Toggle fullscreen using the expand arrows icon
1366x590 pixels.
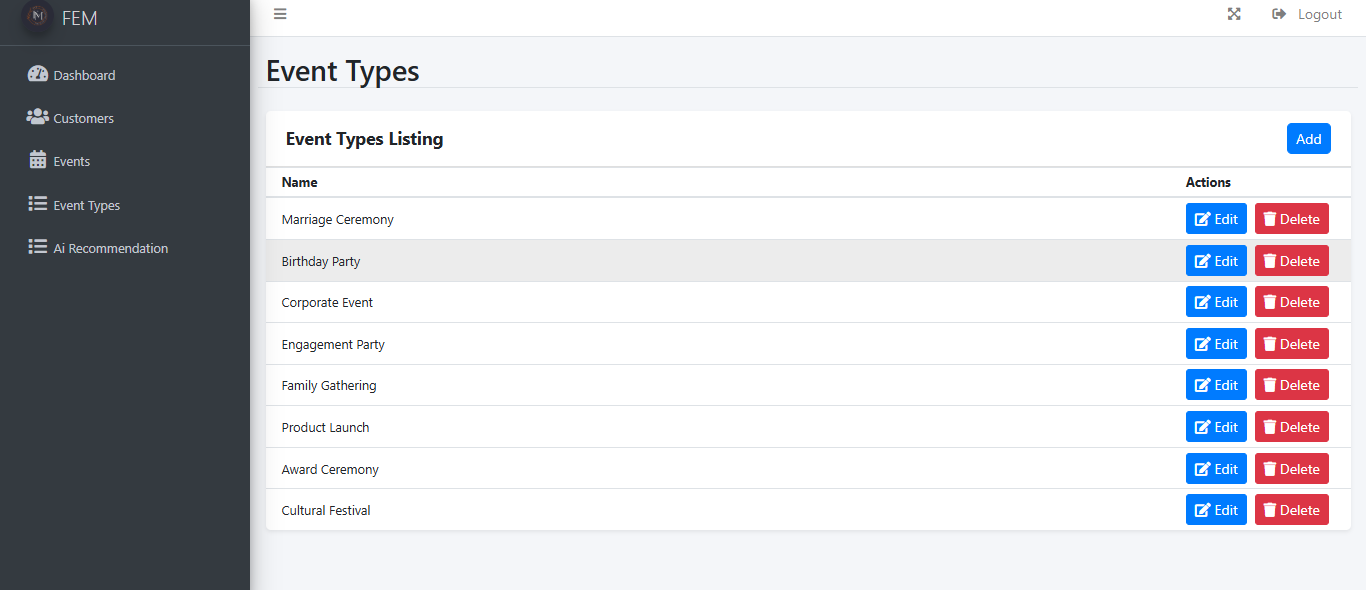pos(1234,14)
